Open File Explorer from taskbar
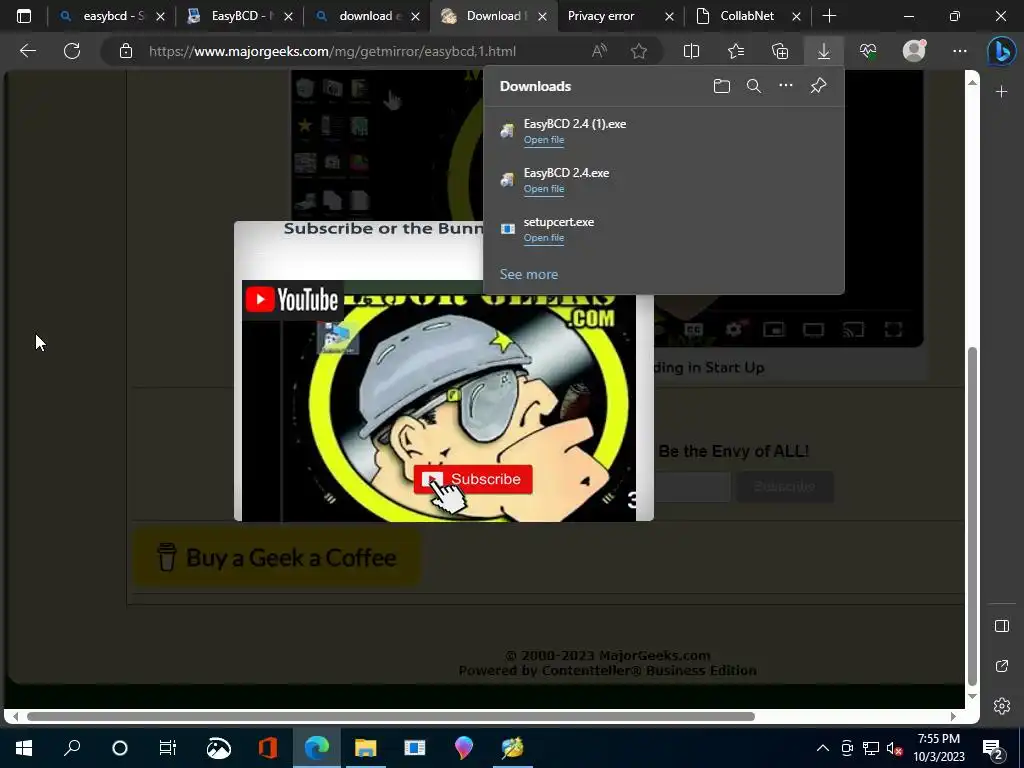 [366, 748]
